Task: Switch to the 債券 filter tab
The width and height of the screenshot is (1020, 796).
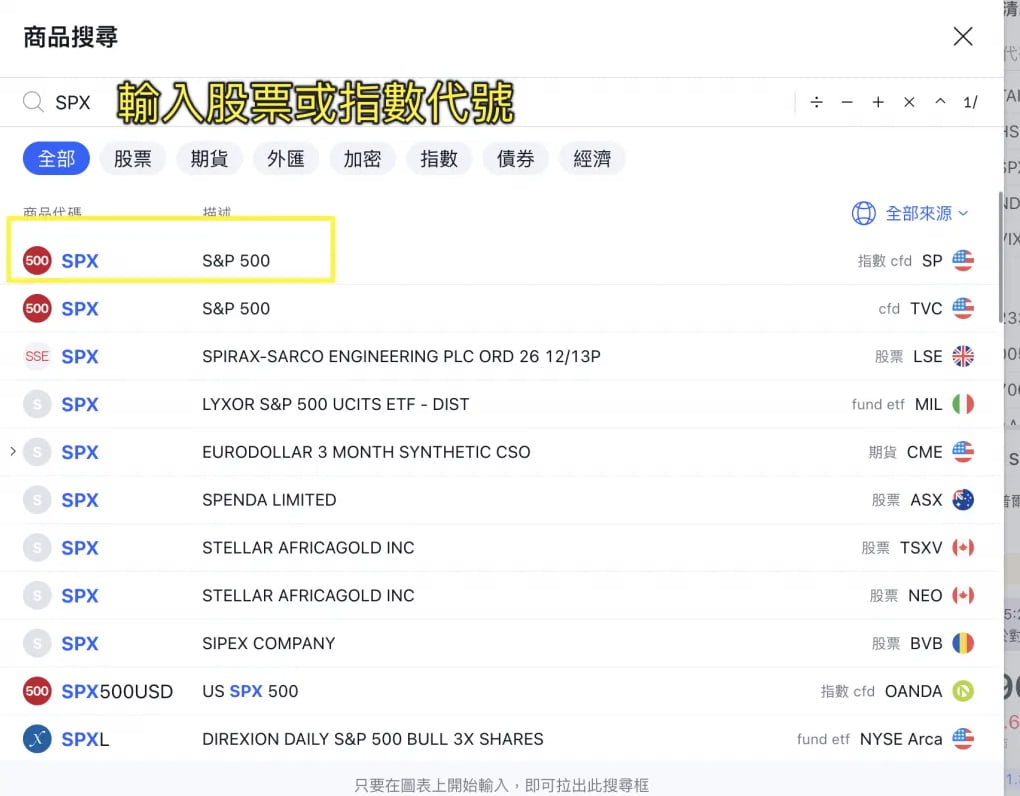Action: coord(516,158)
